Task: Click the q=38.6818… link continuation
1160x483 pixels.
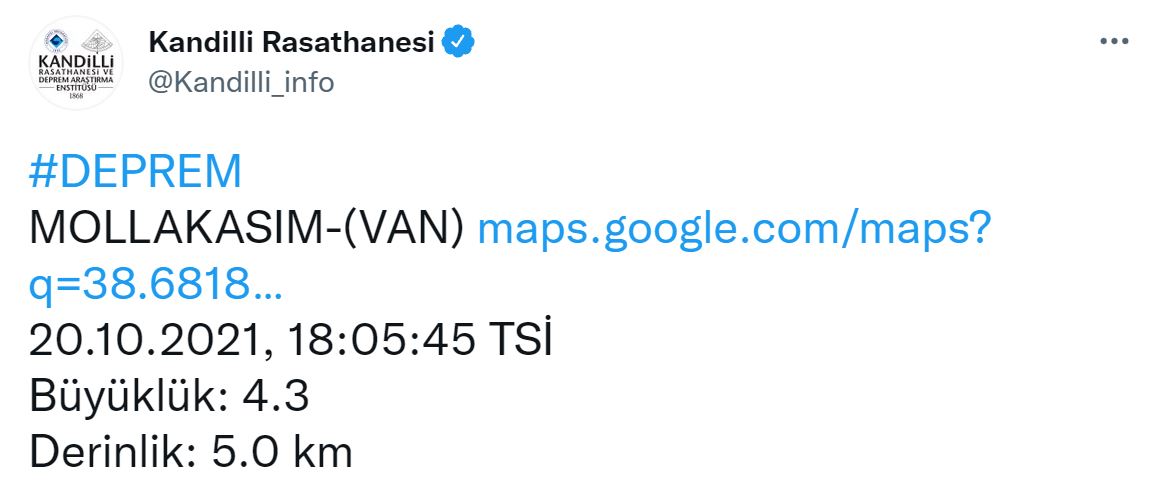Action: point(156,286)
